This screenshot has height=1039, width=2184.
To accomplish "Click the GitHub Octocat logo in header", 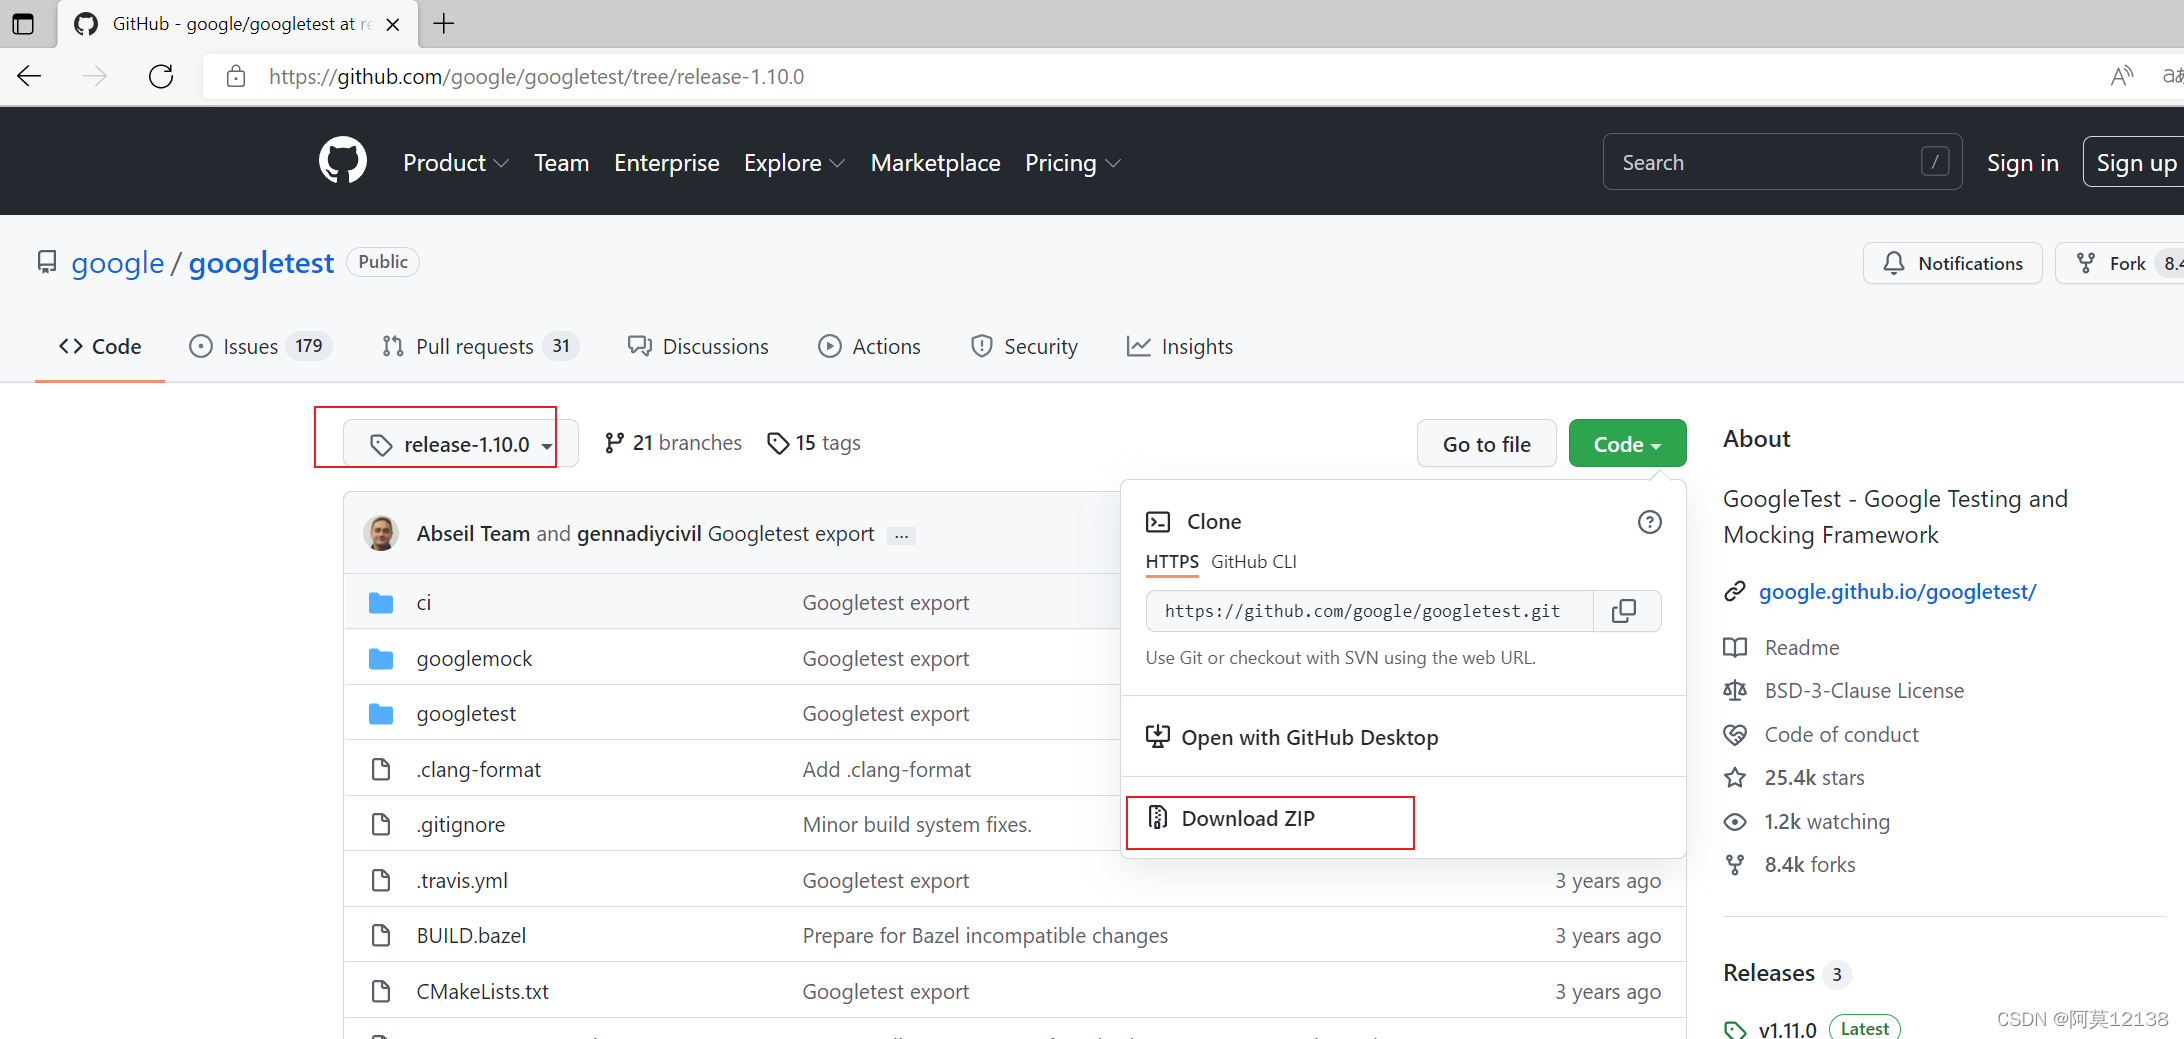I will (x=343, y=161).
